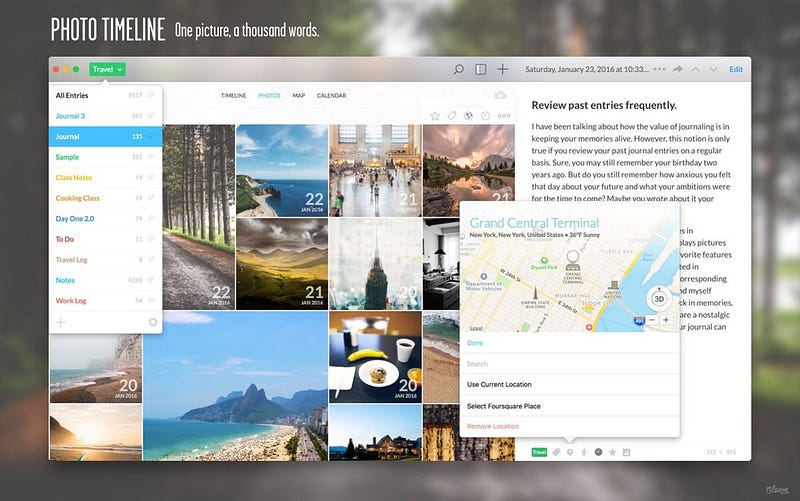Screen dimensions: 800x501
Task: Click the green Travel tag in footer
Action: 539,452
